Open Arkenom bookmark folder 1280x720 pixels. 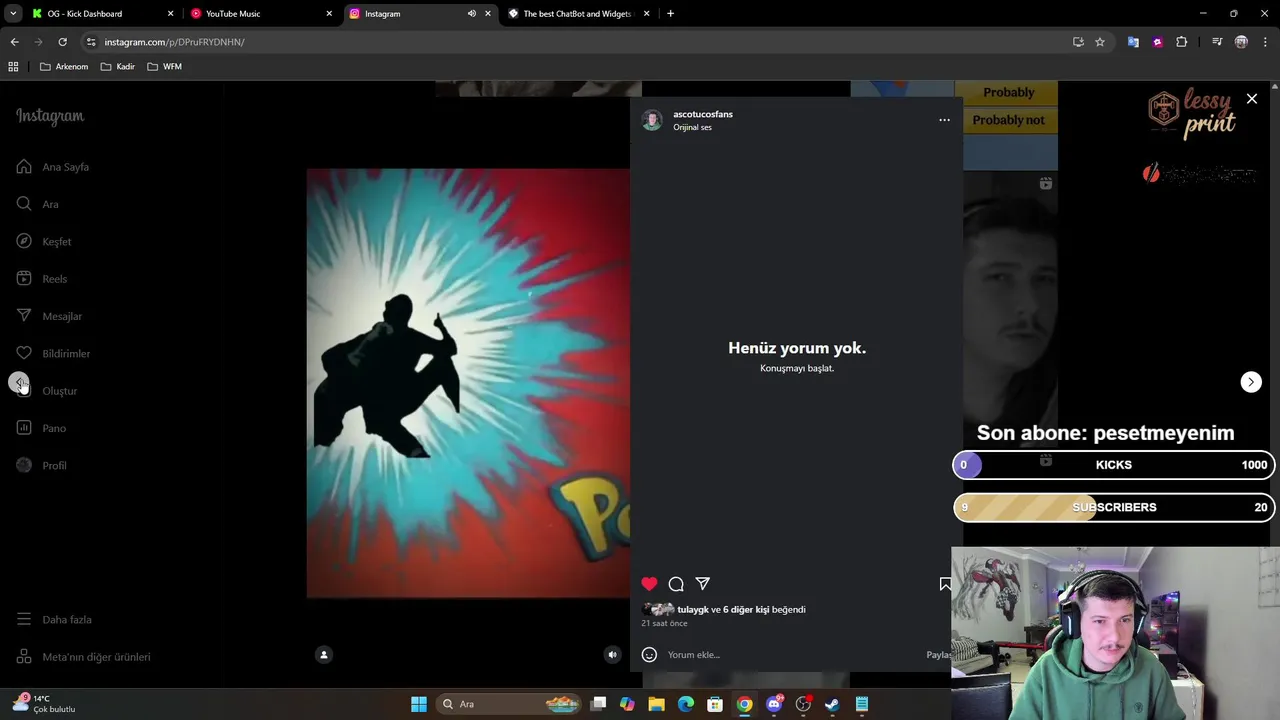[x=64, y=67]
